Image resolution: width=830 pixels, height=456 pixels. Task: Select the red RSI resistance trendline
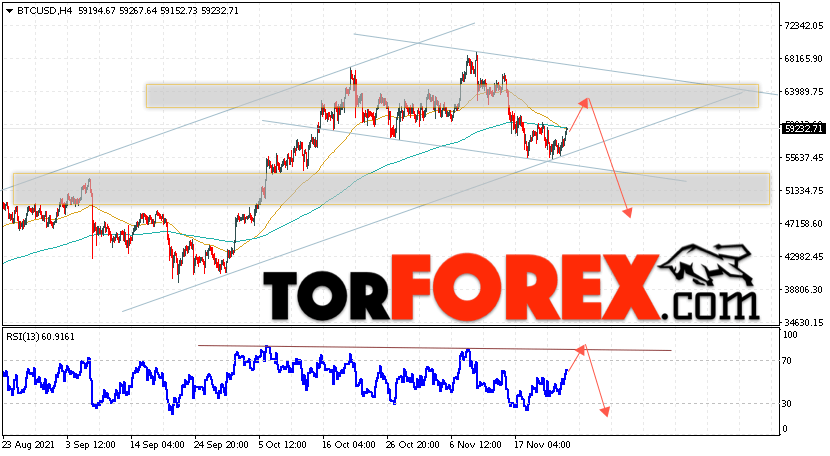coord(435,348)
